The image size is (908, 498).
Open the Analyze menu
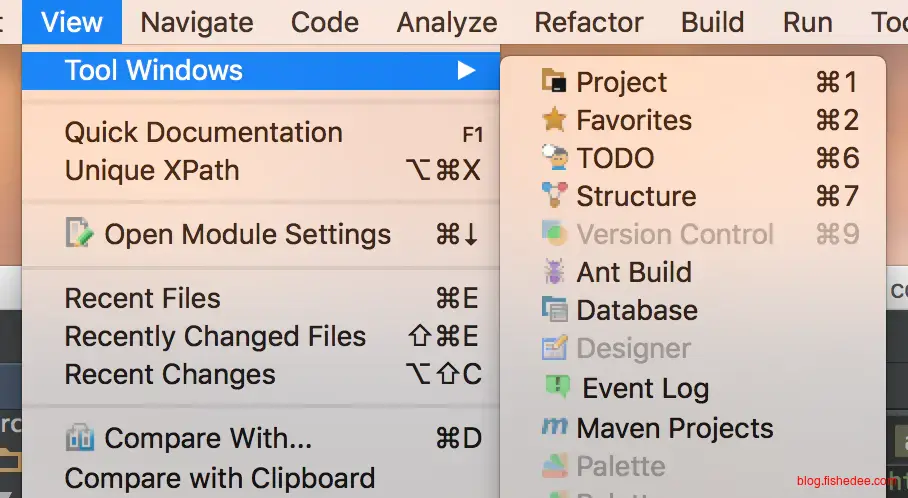click(x=446, y=22)
